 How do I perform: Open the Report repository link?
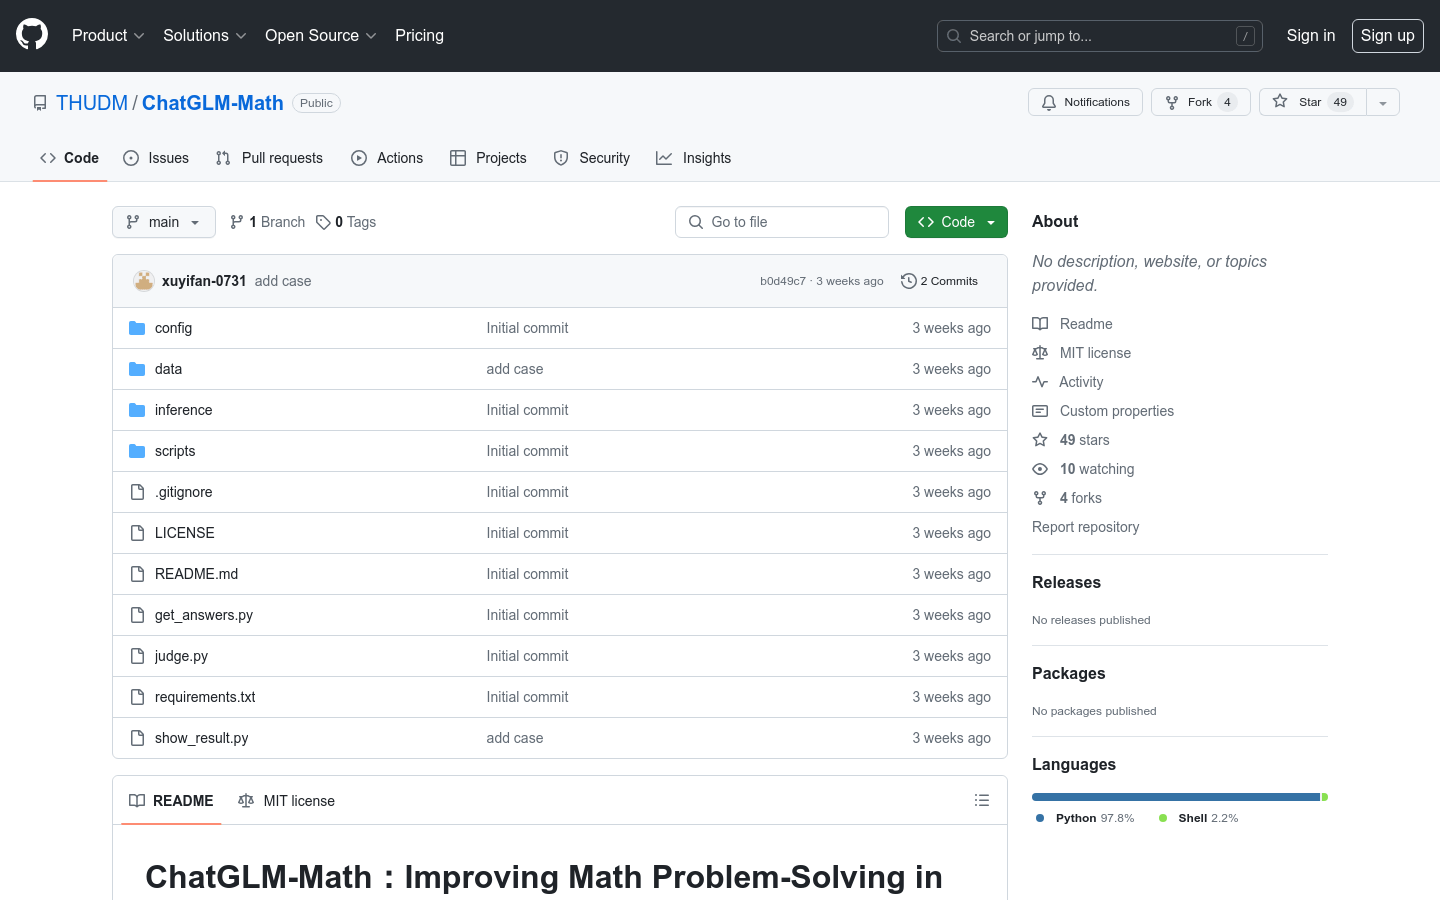(x=1085, y=527)
